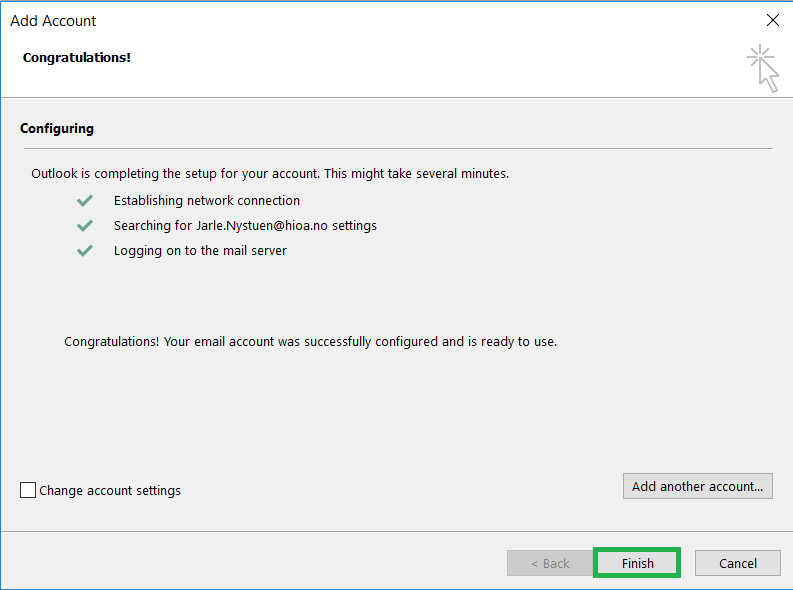Open Add another account option

tap(697, 486)
